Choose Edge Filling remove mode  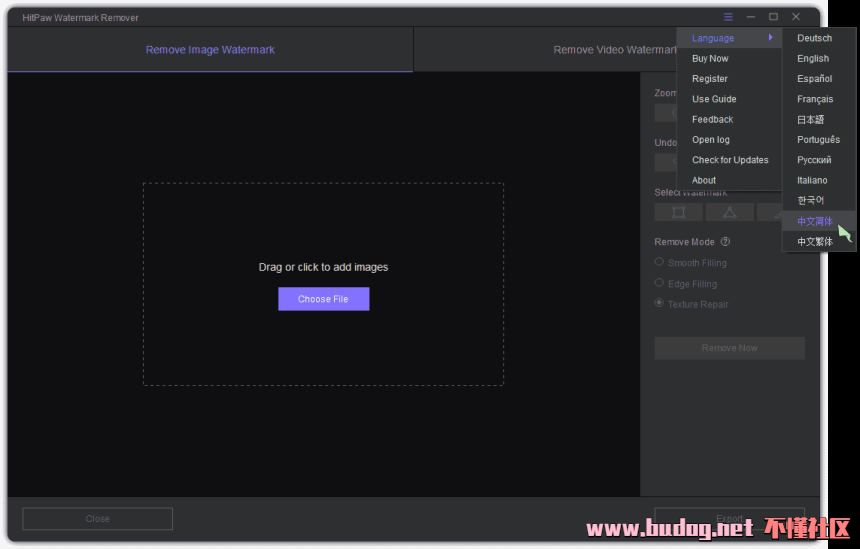[660, 283]
